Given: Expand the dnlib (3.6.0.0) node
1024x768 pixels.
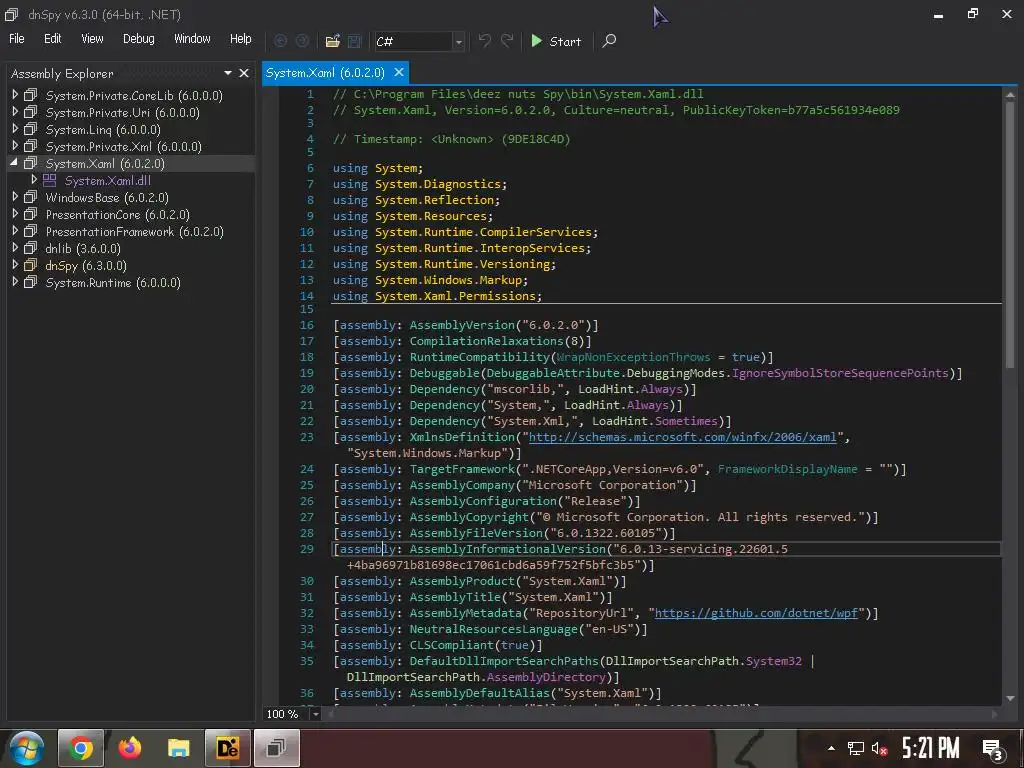Looking at the screenshot, I should point(15,248).
